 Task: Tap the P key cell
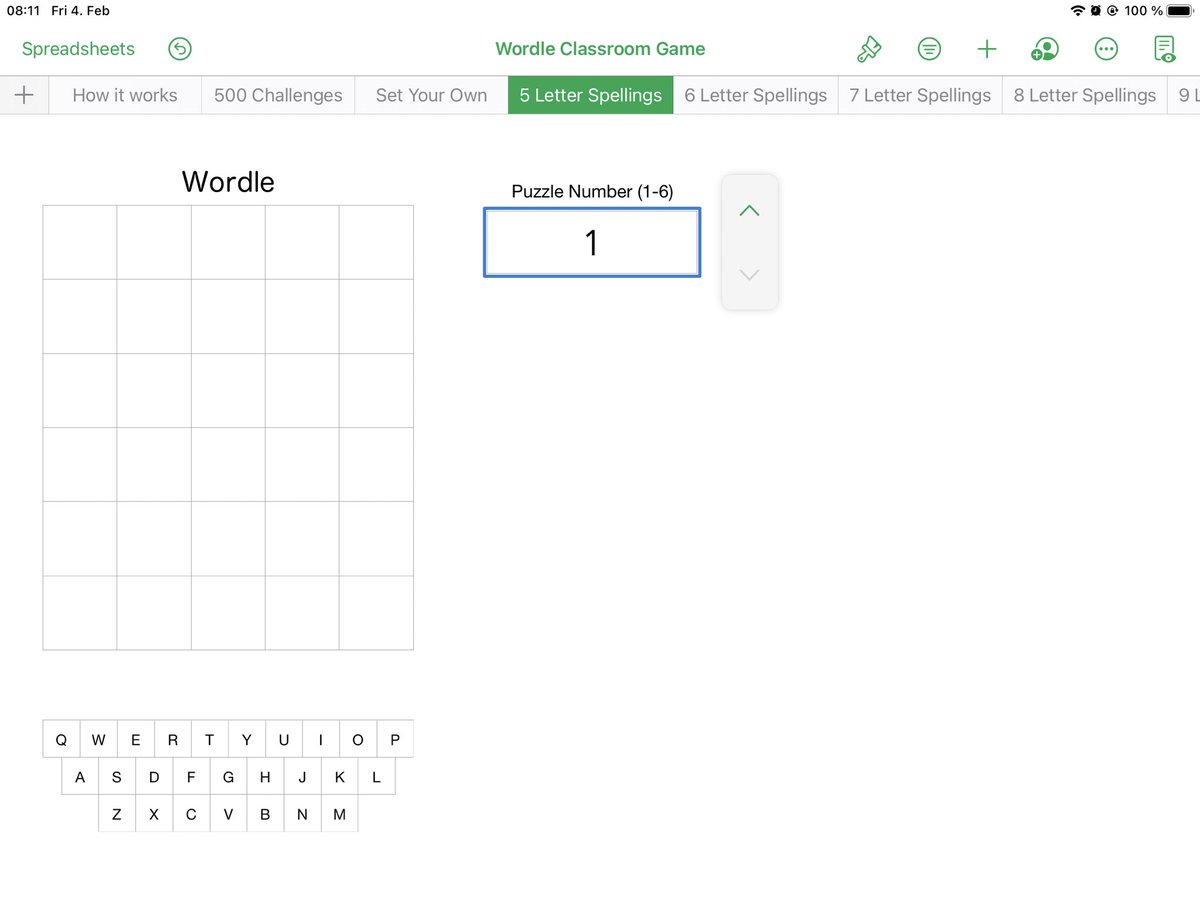395,740
